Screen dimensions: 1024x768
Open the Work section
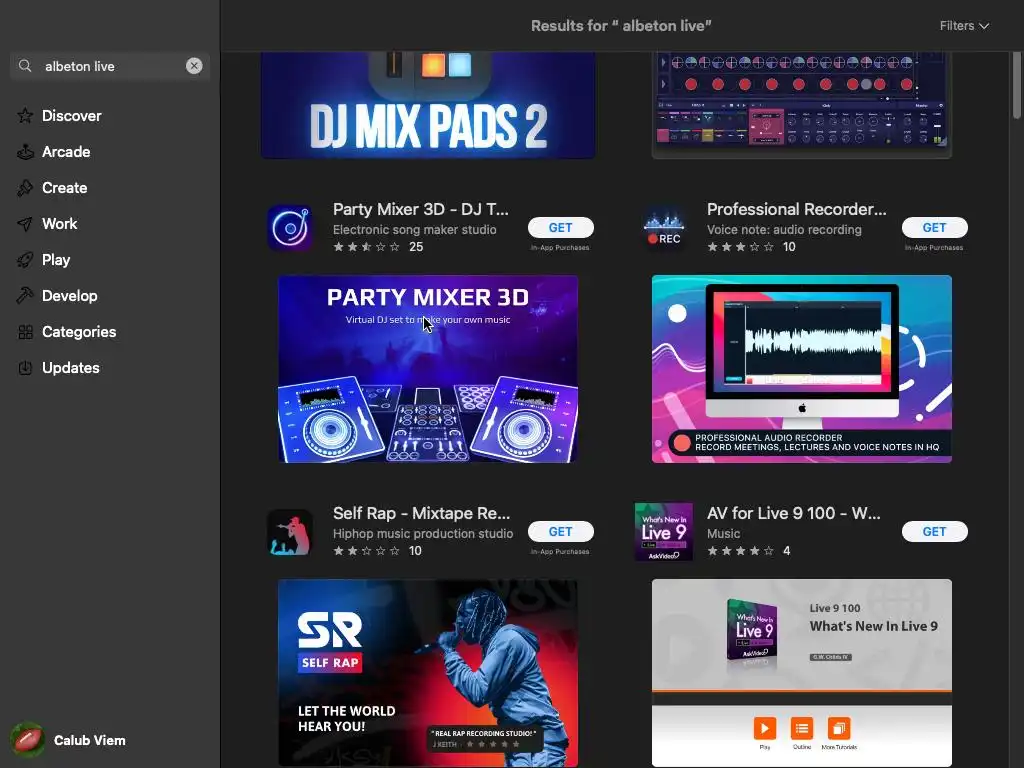(x=59, y=224)
